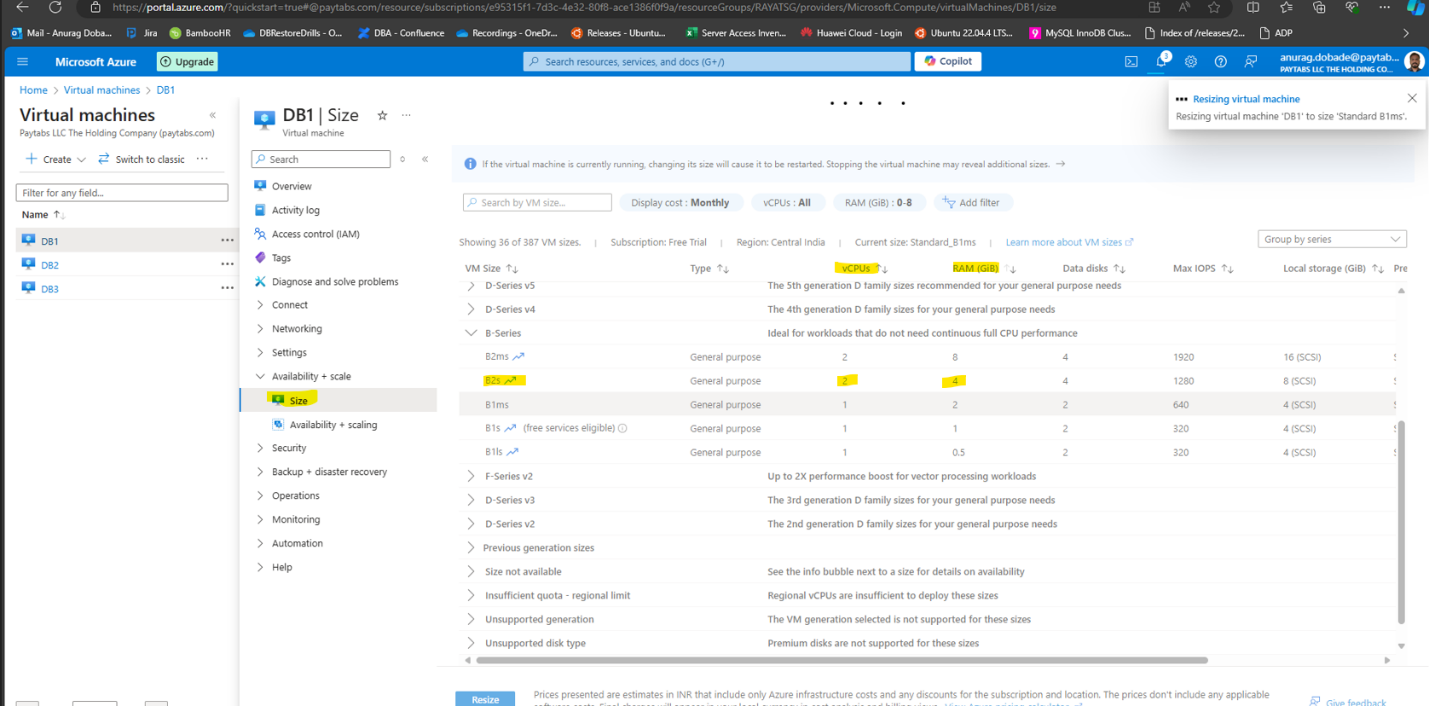Open the ellipsis menu beside DB1 | Size
This screenshot has height=706, width=1429.
pos(406,116)
